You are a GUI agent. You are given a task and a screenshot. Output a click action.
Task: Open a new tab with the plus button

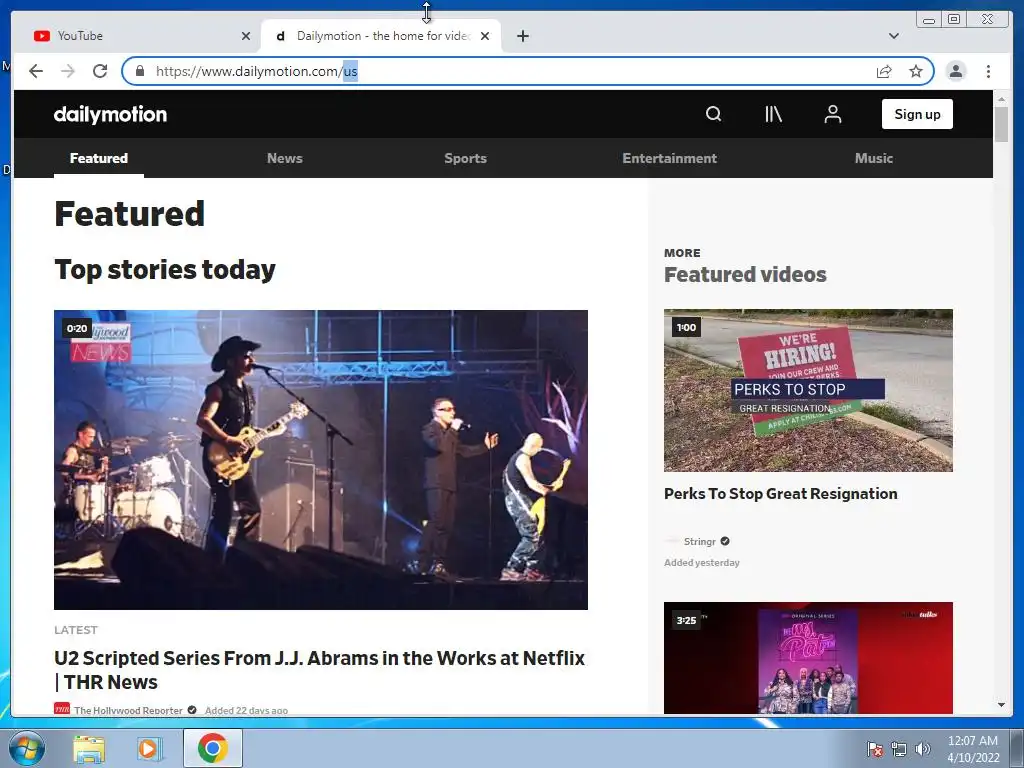(522, 36)
